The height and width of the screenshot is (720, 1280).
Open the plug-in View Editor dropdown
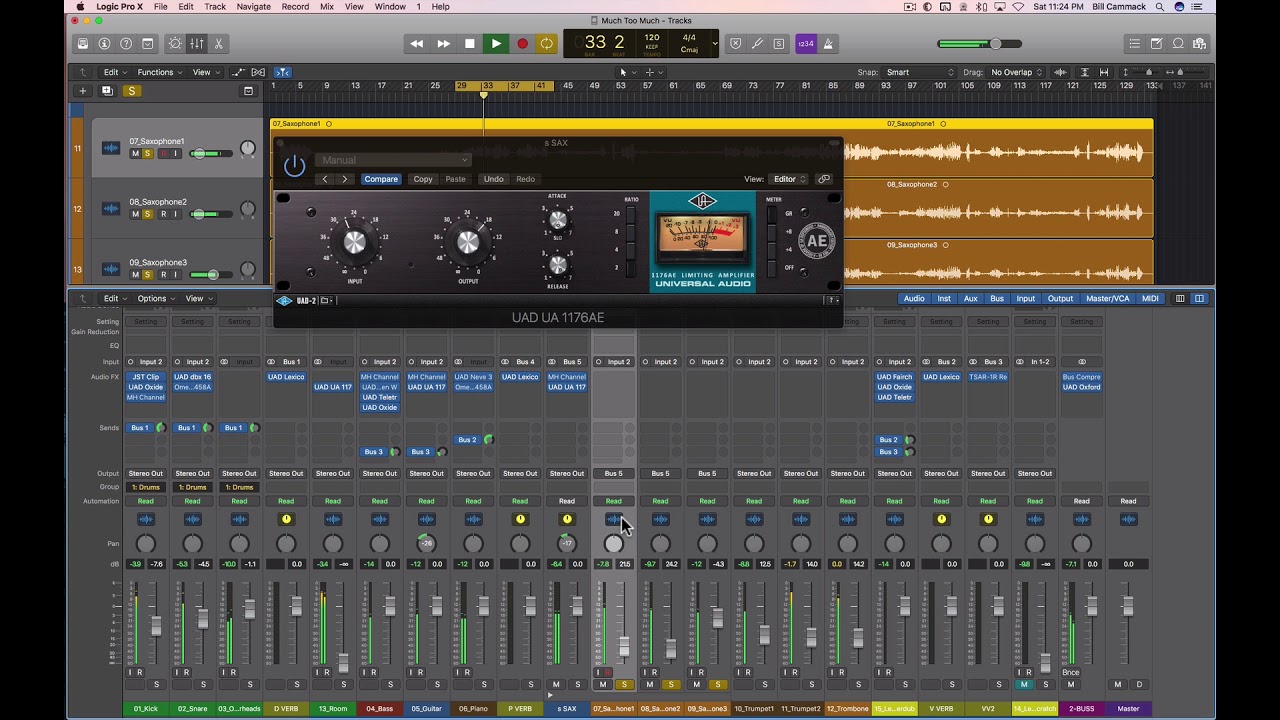(789, 179)
